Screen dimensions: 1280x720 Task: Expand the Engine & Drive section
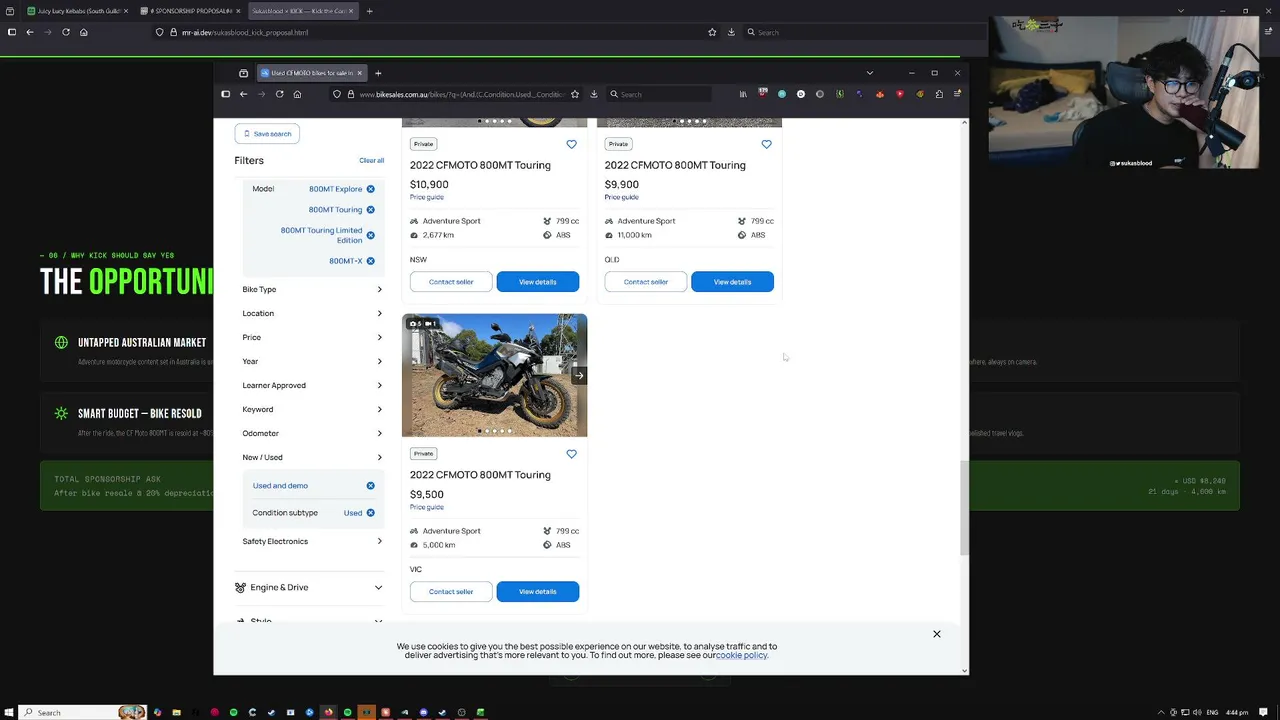(x=309, y=588)
